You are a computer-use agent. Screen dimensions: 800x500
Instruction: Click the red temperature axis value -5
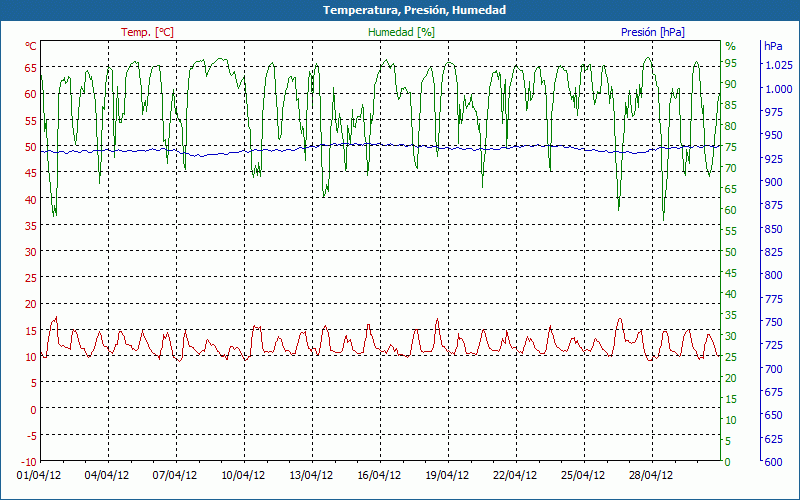(x=31, y=436)
